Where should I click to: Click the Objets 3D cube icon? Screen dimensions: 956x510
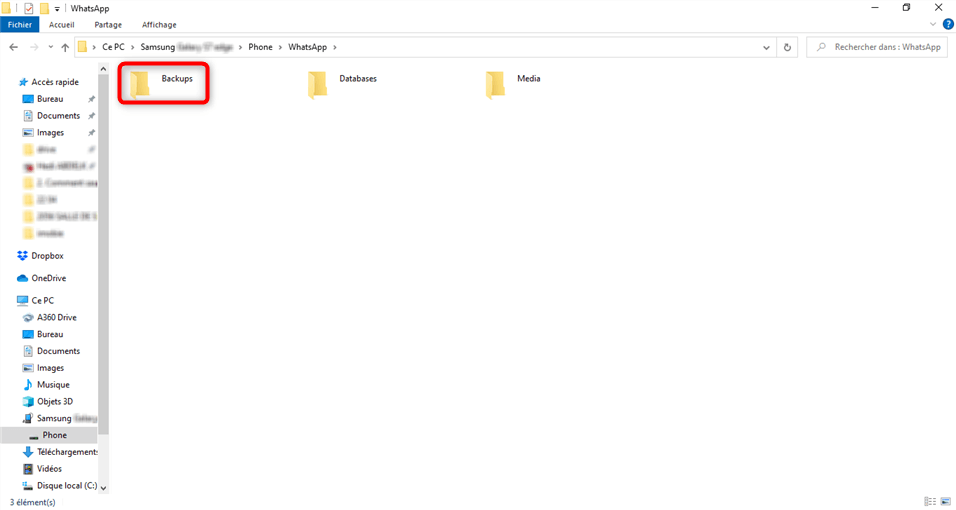pyautogui.click(x=28, y=401)
